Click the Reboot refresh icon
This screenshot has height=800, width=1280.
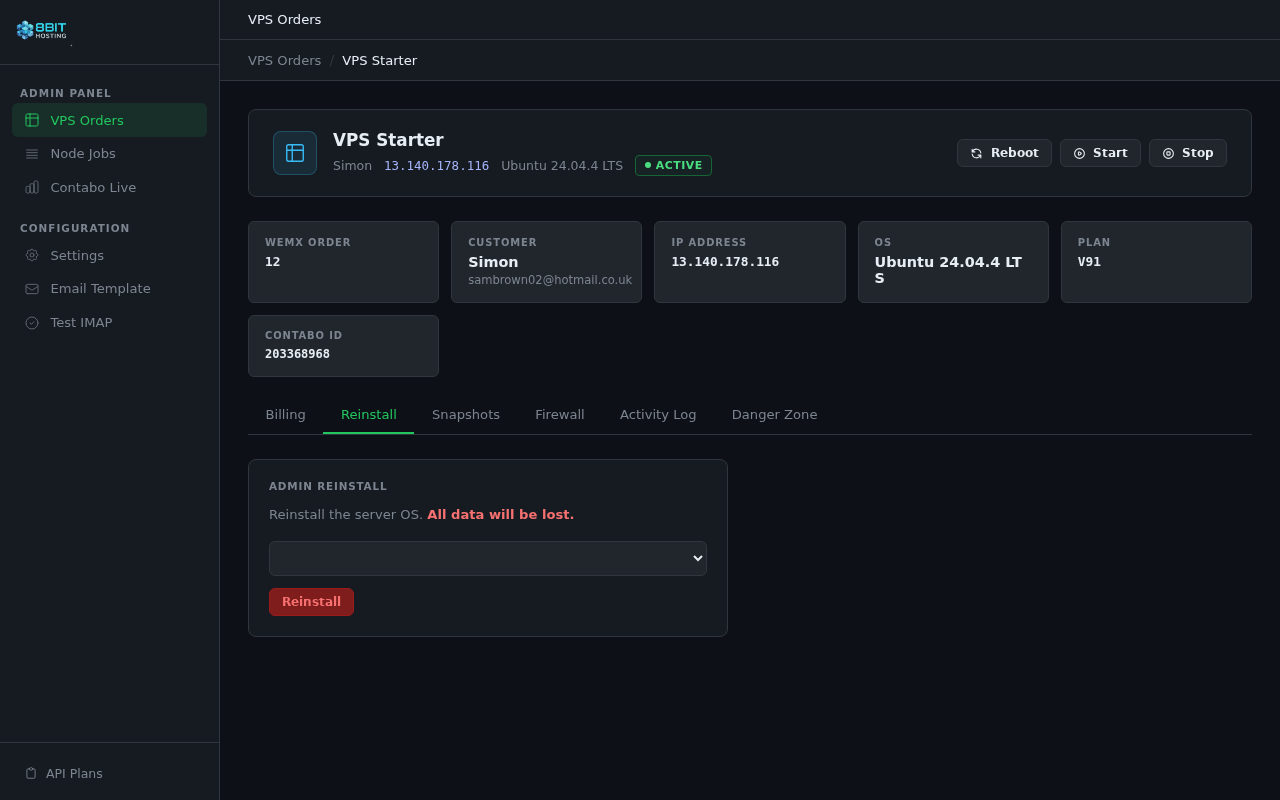coord(976,153)
